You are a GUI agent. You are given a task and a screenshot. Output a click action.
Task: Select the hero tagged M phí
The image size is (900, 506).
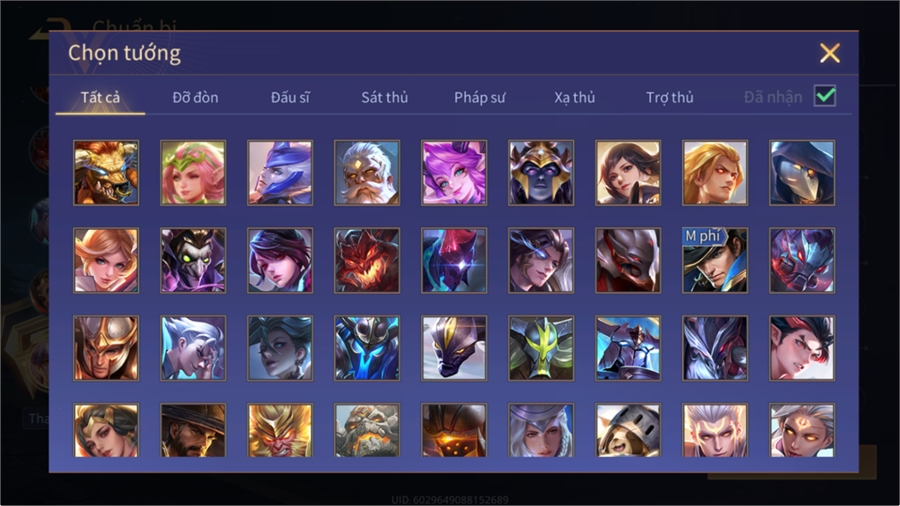click(715, 260)
